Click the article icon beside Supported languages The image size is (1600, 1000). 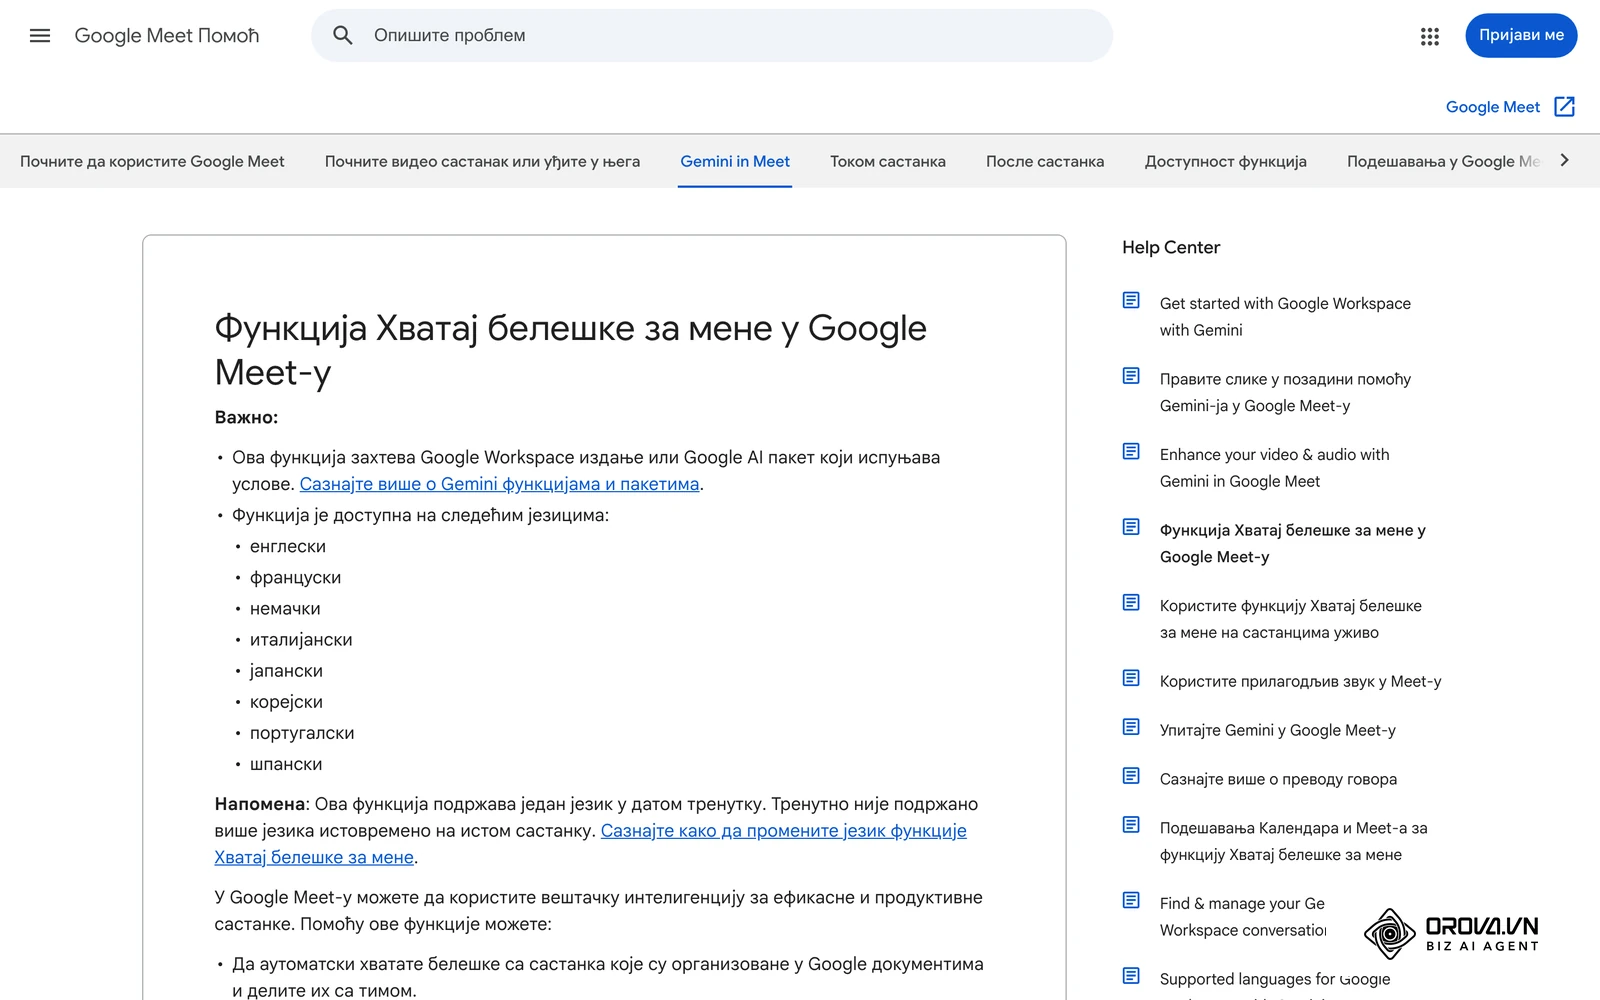click(1131, 976)
